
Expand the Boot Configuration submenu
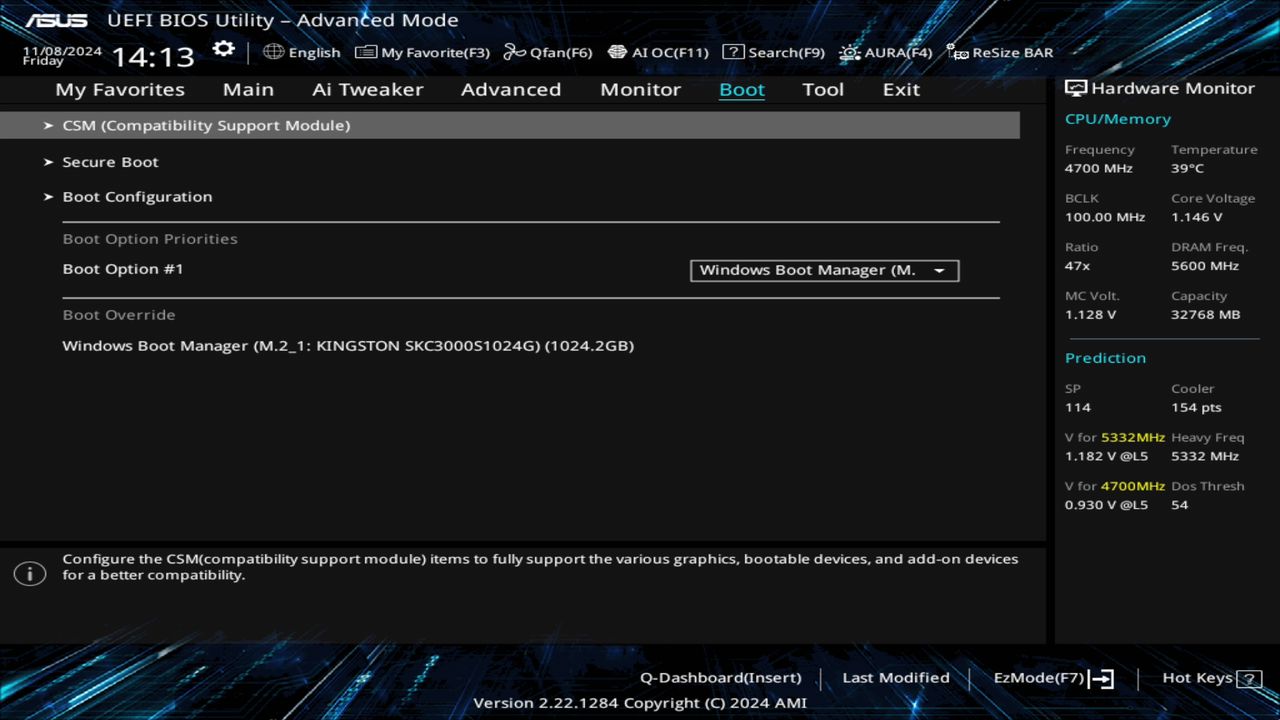pyautogui.click(x=137, y=197)
